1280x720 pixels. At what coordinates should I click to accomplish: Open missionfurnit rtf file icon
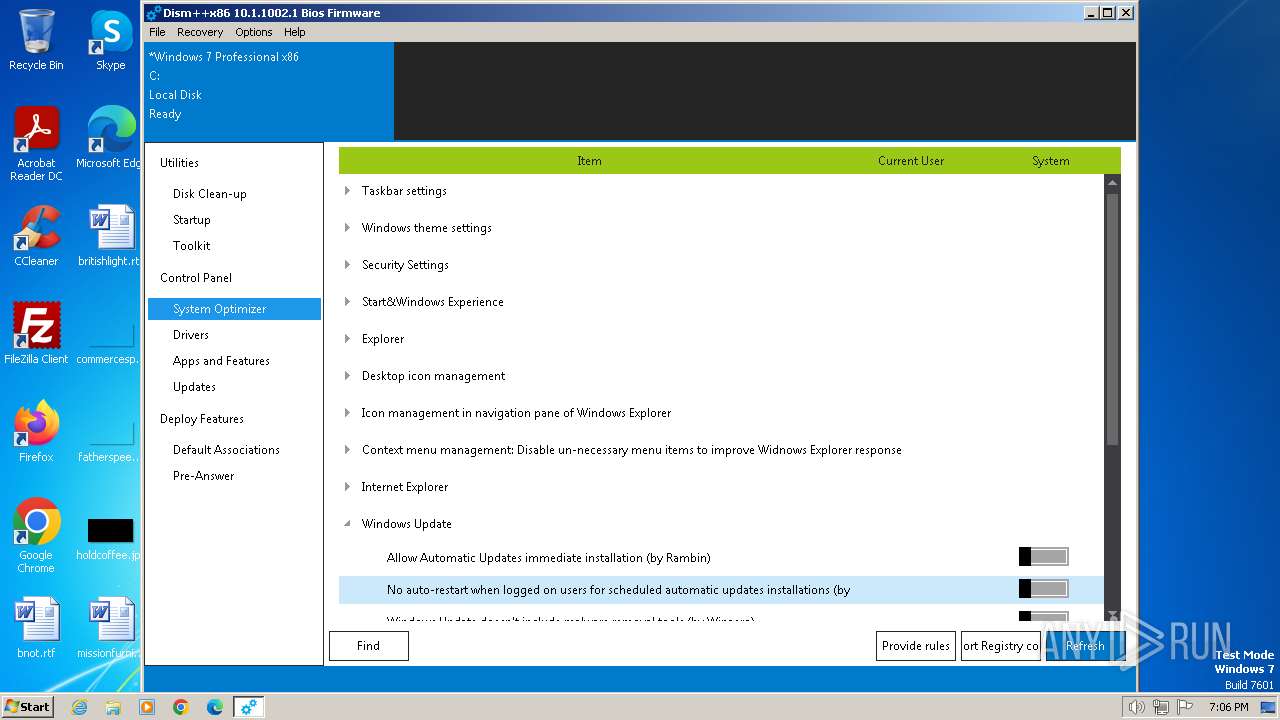pyautogui.click(x=109, y=628)
